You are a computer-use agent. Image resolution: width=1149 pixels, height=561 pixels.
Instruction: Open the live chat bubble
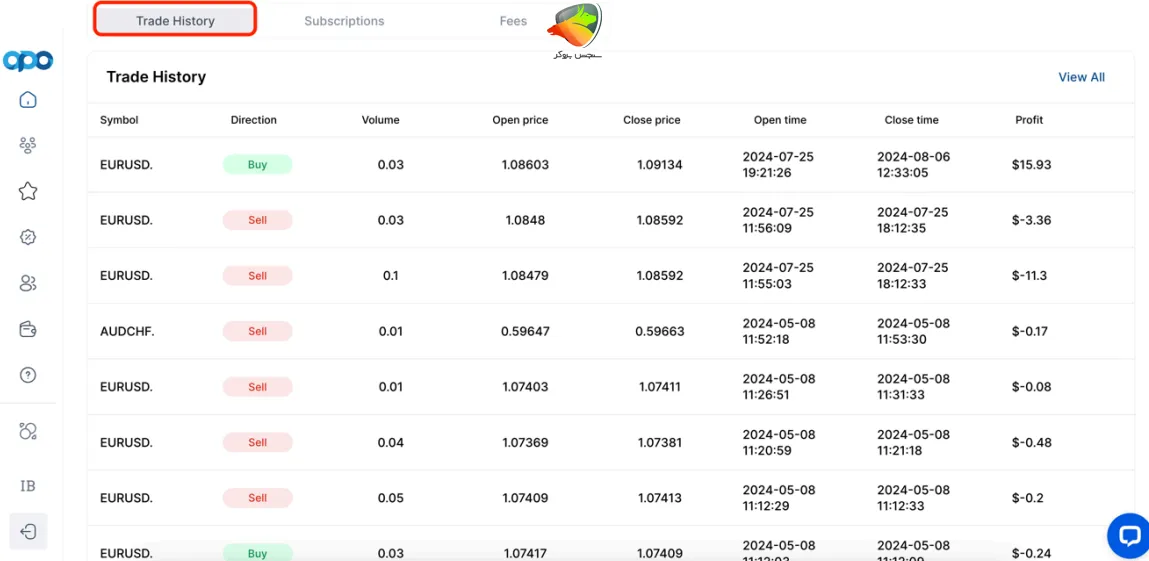(1128, 536)
